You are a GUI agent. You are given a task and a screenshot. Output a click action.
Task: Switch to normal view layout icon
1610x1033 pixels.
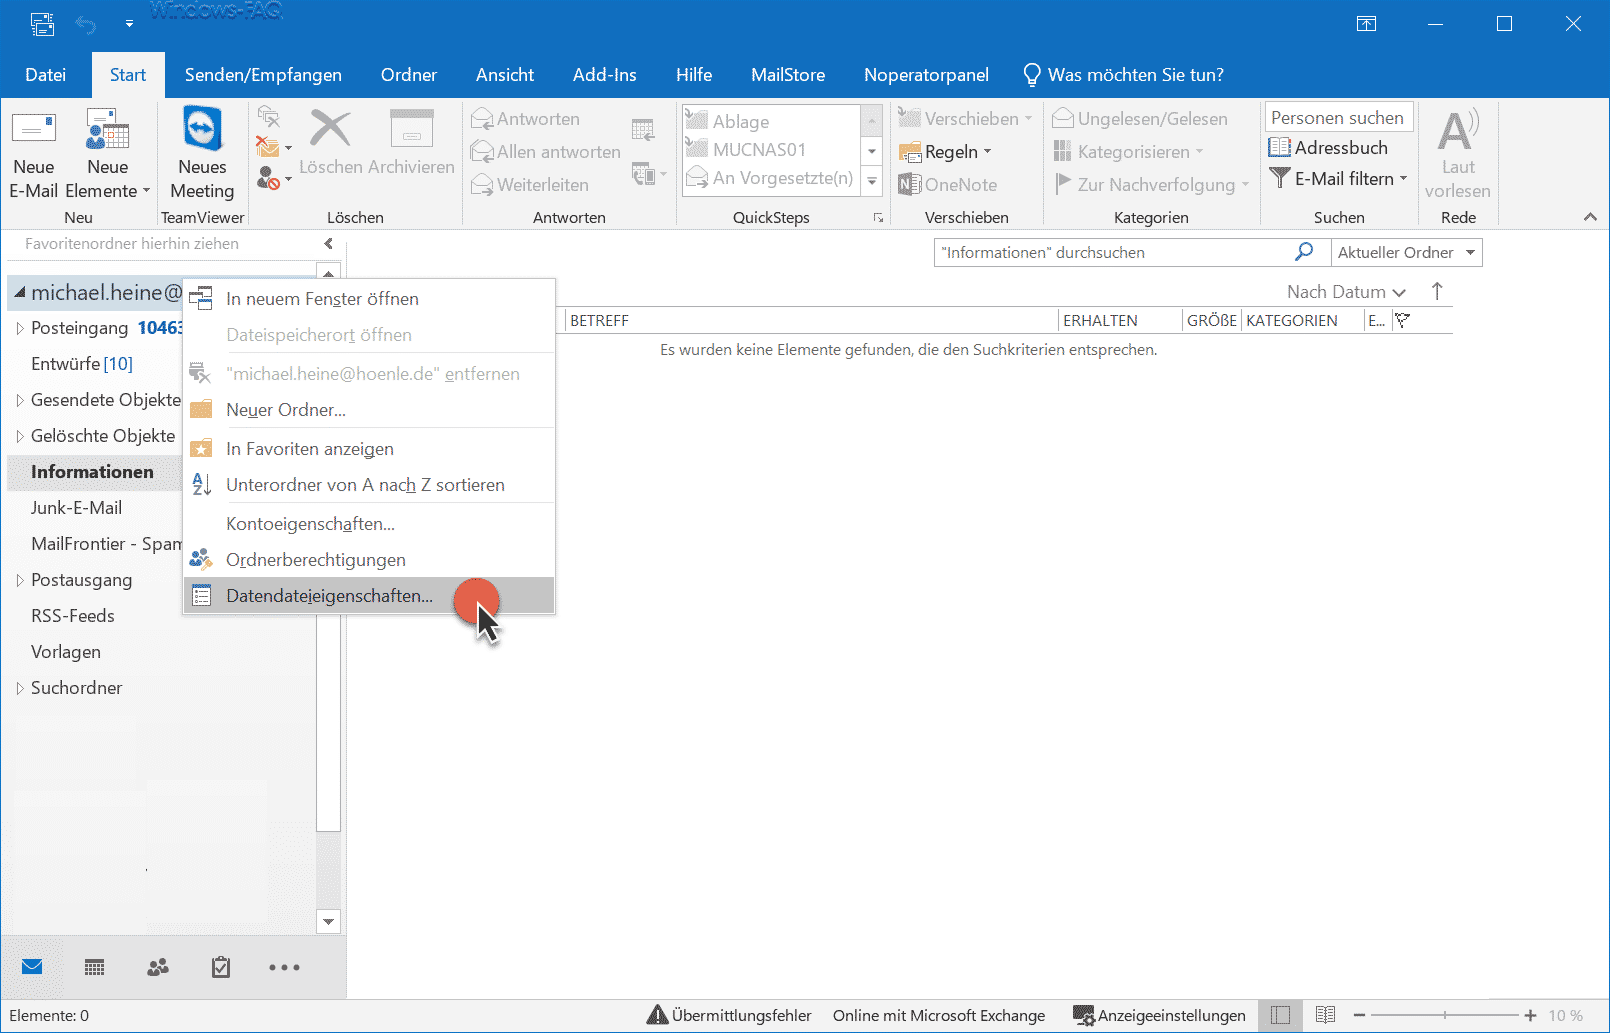click(x=1280, y=1015)
